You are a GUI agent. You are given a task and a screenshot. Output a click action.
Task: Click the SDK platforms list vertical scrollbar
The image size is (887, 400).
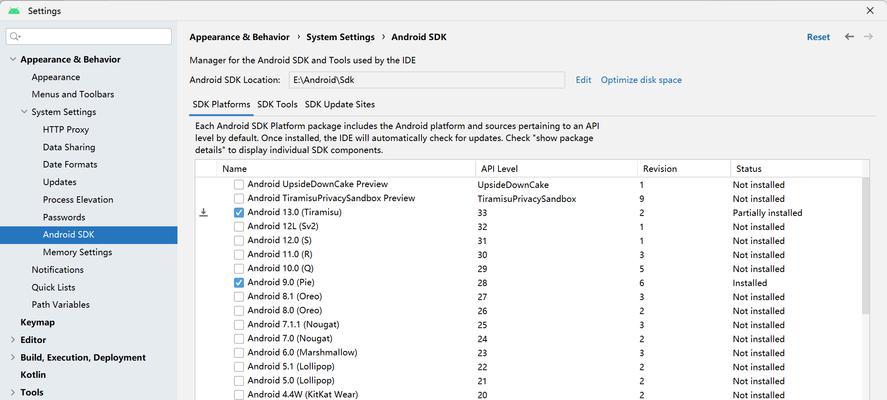tap(866, 246)
